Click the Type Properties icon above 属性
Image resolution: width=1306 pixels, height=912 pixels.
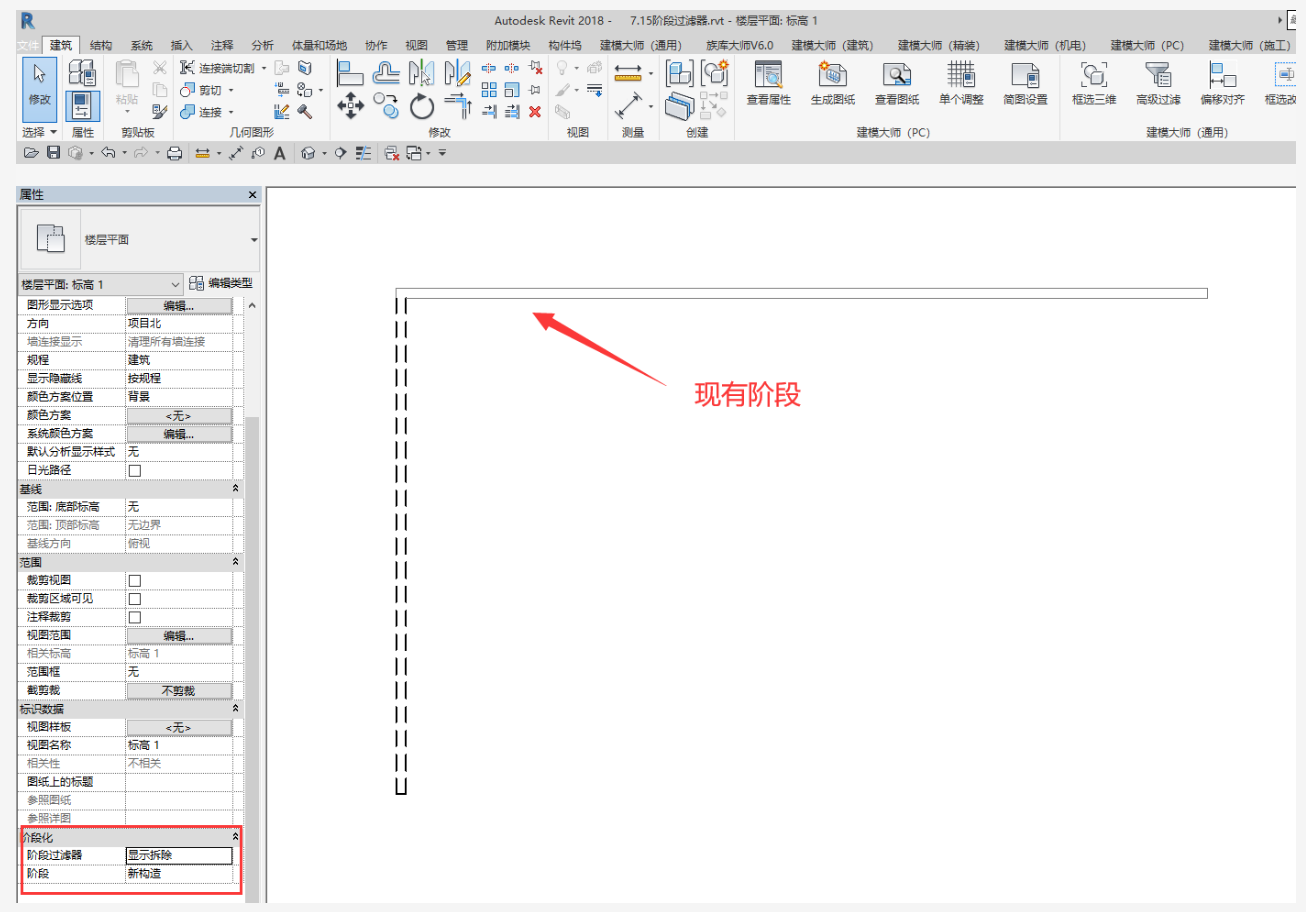tap(82, 72)
